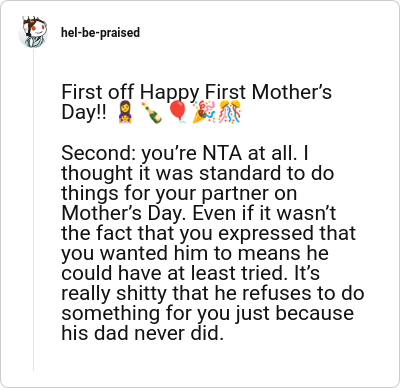
Task: Click the party popper emoji
Action: [203, 112]
